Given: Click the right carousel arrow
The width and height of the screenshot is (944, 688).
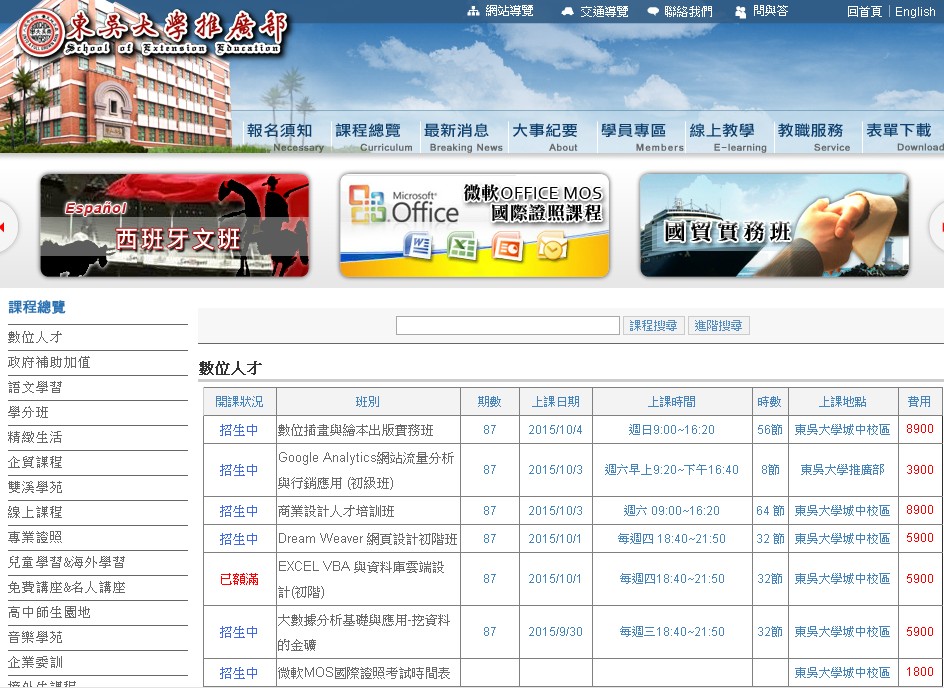Looking at the screenshot, I should 938,227.
